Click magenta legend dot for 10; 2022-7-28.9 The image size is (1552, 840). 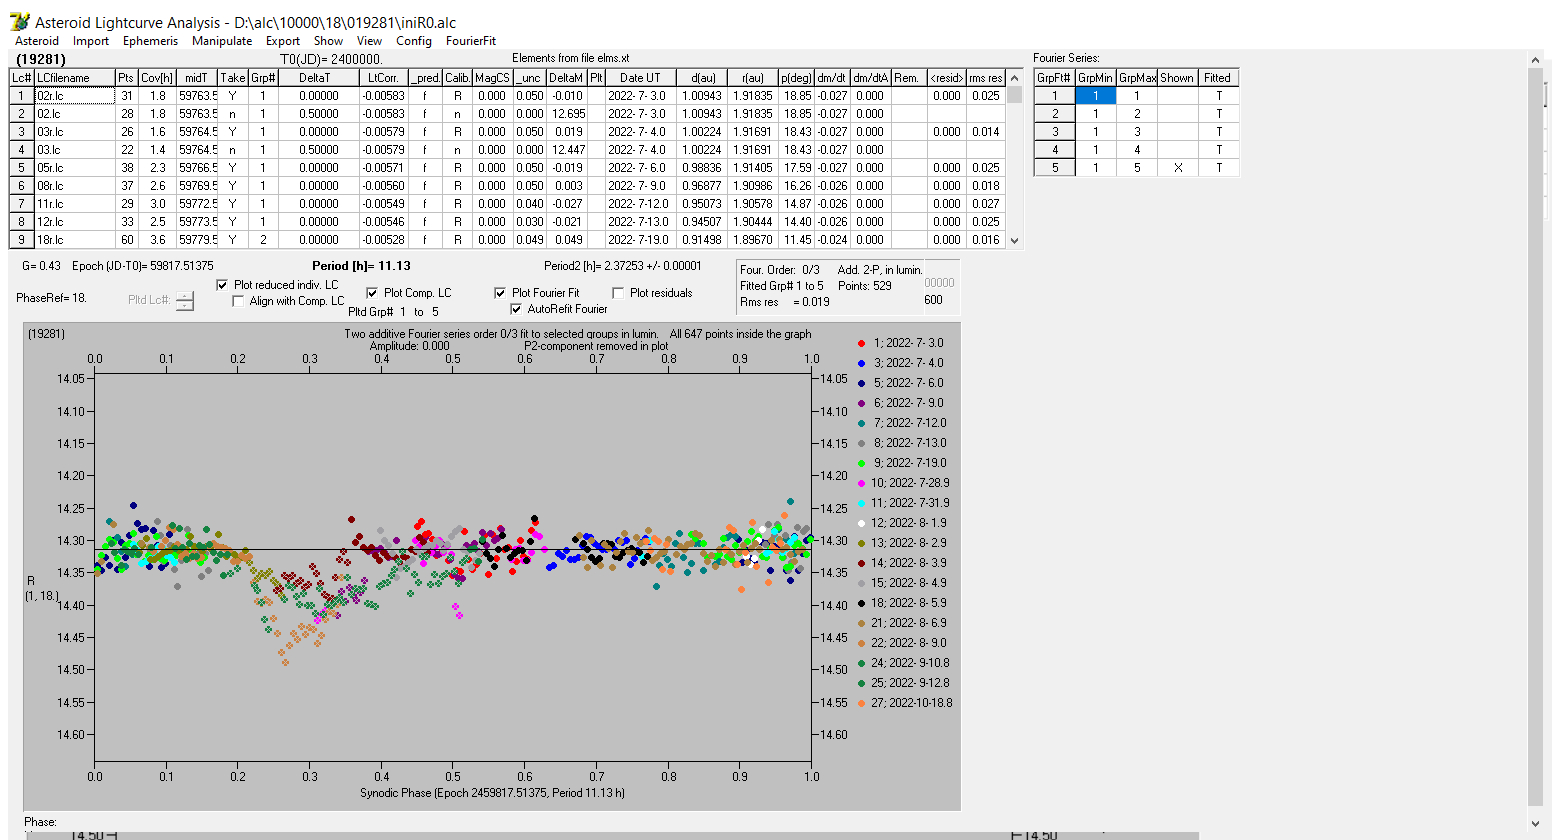(861, 483)
